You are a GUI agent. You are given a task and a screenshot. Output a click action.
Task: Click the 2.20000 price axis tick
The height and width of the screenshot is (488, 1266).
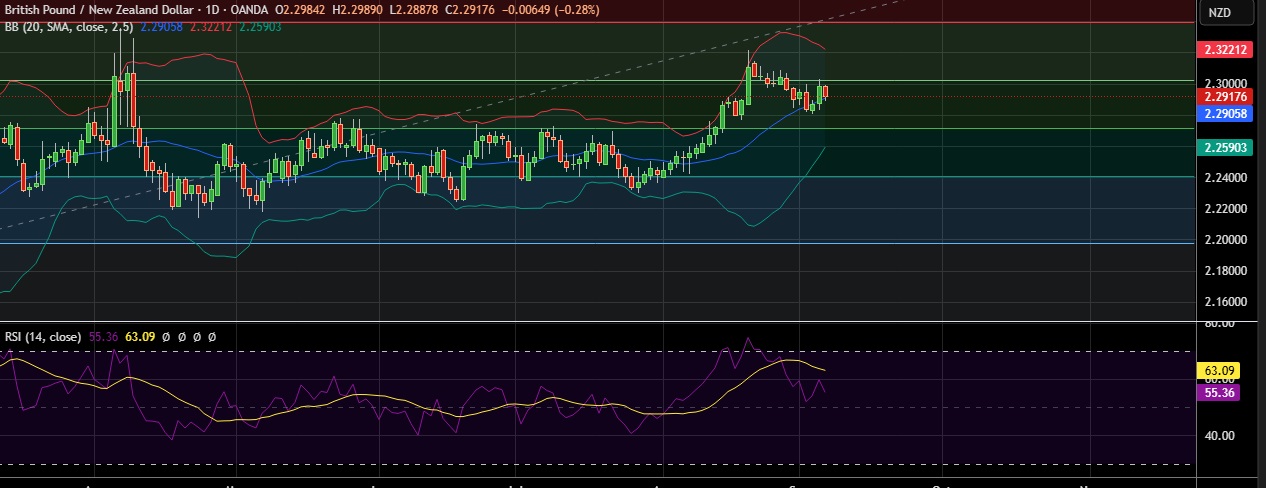(1224, 240)
